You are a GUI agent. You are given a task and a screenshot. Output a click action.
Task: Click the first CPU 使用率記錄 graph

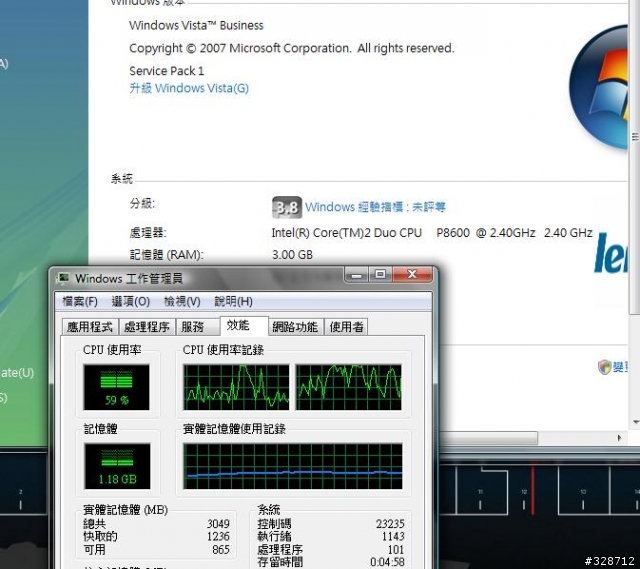click(236, 387)
